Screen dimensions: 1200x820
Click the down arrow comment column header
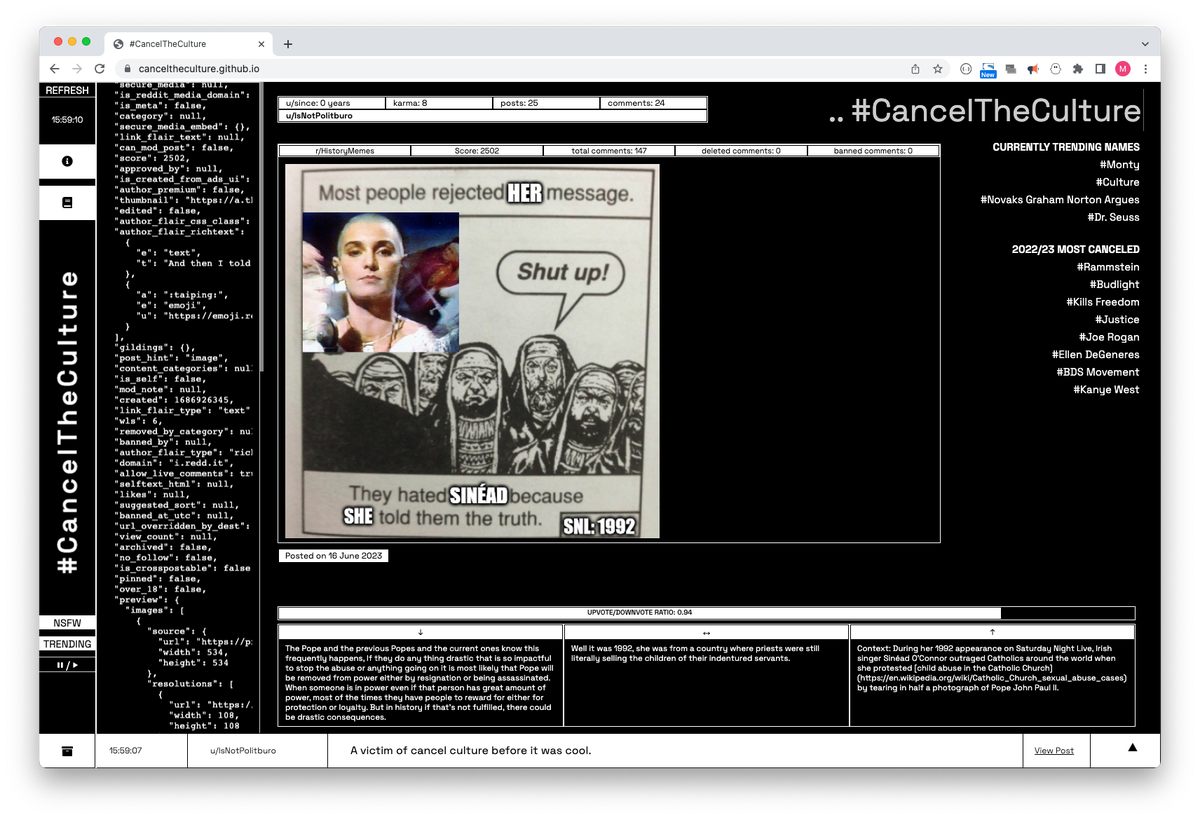click(x=420, y=632)
